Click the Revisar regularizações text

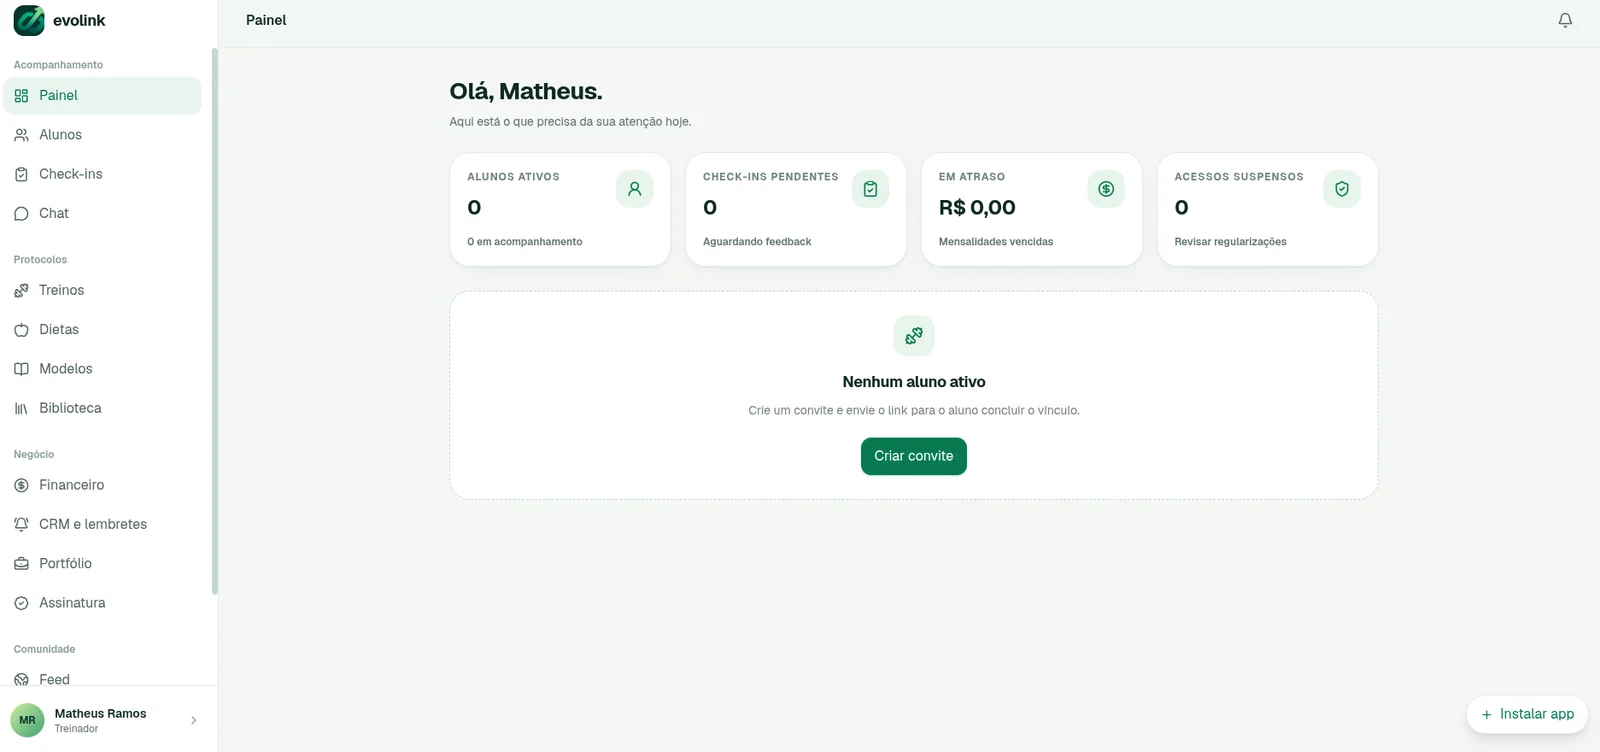[1230, 242]
